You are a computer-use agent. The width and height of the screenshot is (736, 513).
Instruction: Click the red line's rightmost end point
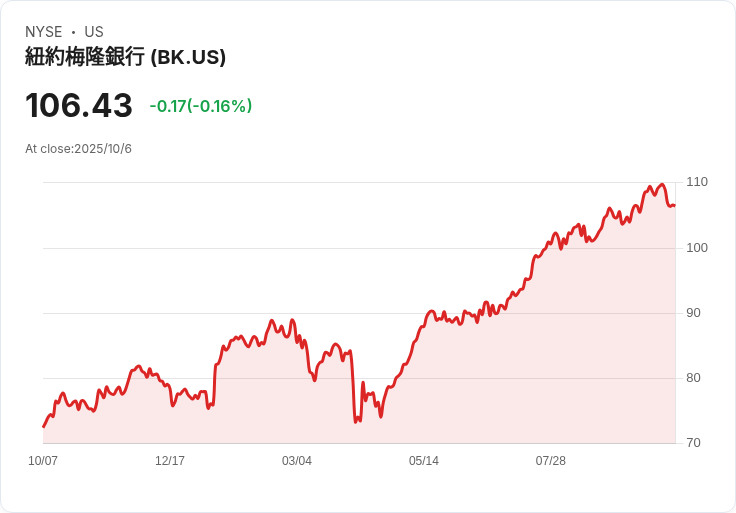pyautogui.click(x=675, y=205)
